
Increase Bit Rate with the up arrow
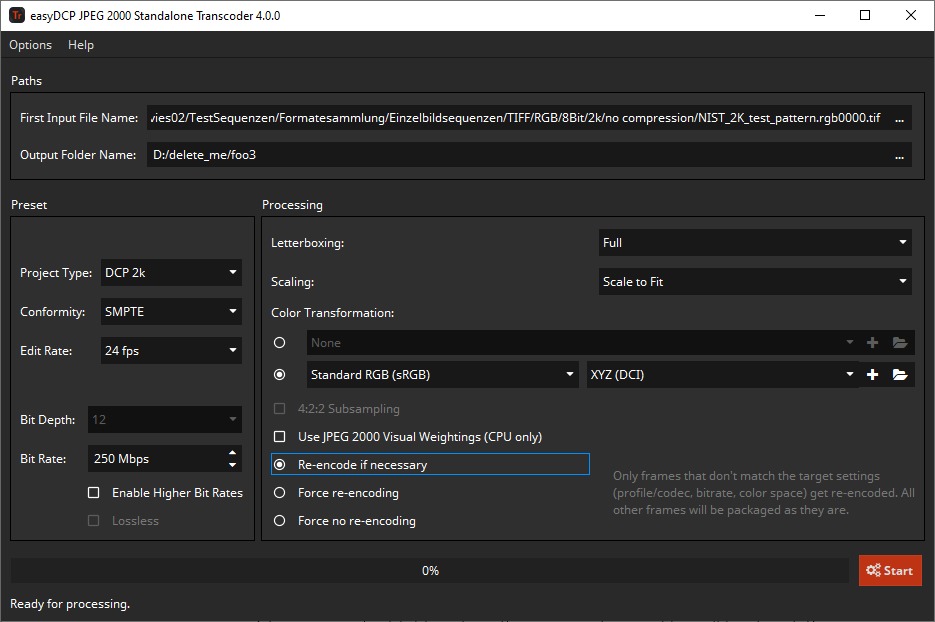coord(232,453)
